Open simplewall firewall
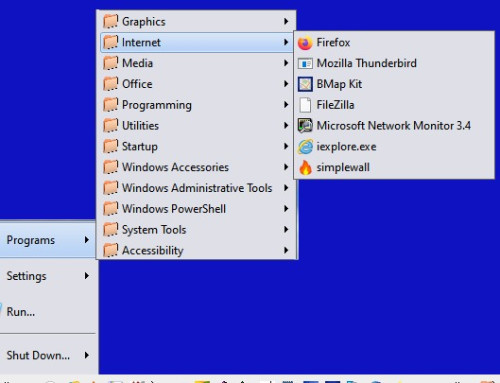500x383 pixels. [x=394, y=167]
